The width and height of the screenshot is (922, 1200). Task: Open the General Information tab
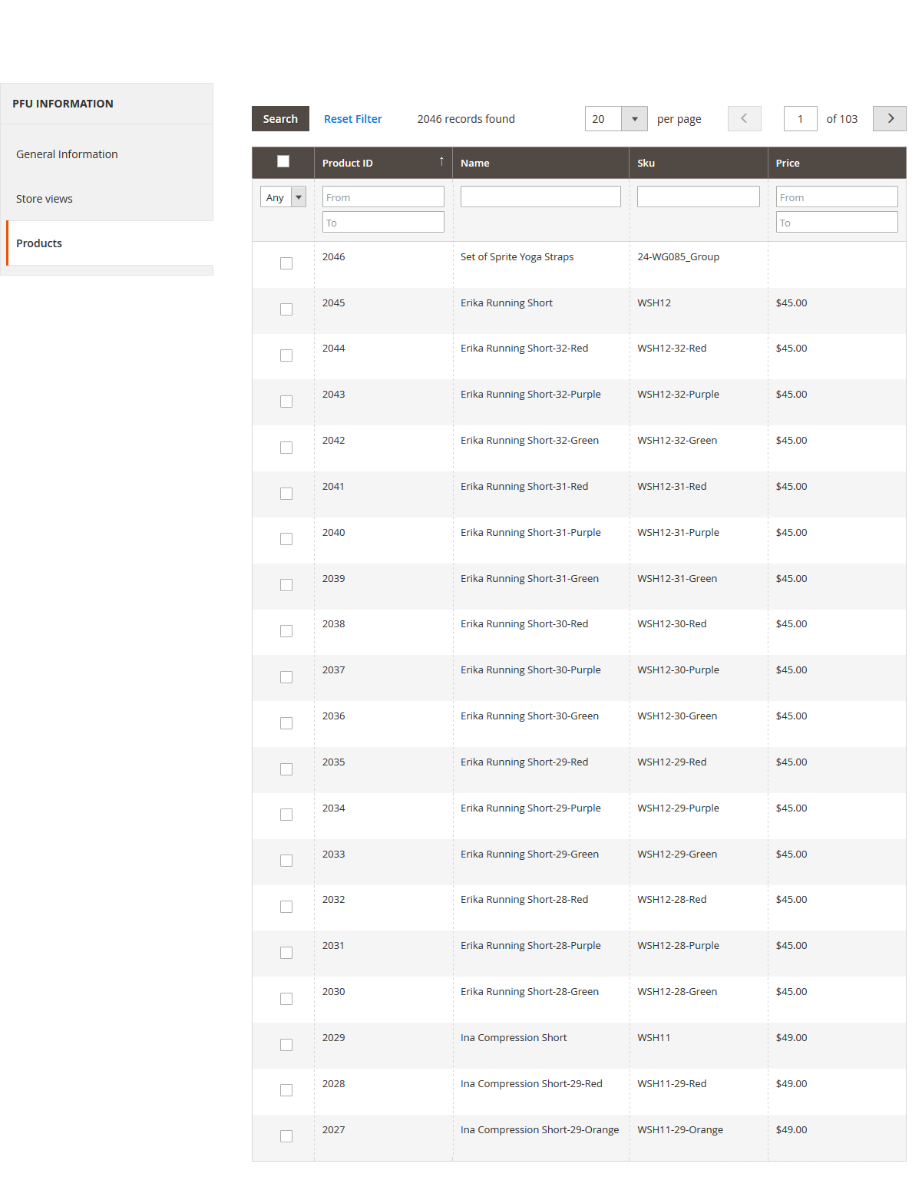(x=67, y=154)
